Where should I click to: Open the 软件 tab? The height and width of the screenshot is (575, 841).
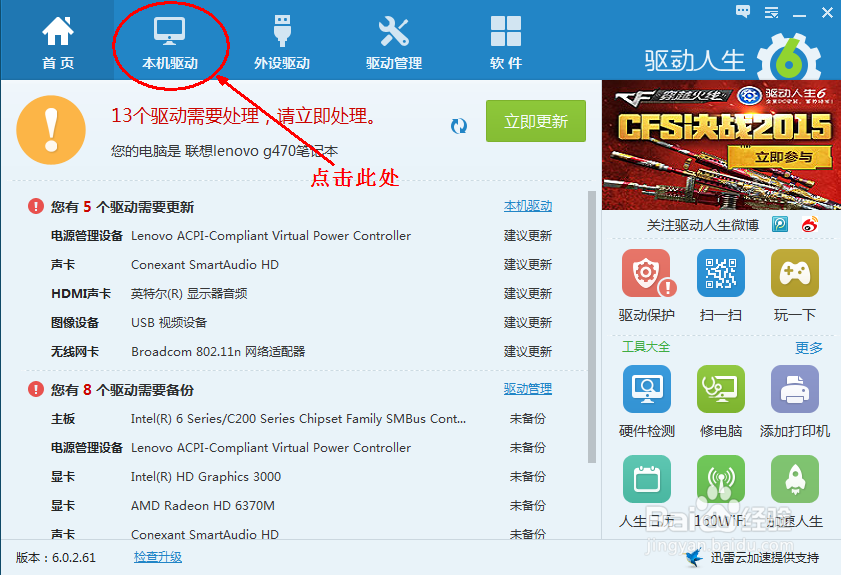coord(505,43)
